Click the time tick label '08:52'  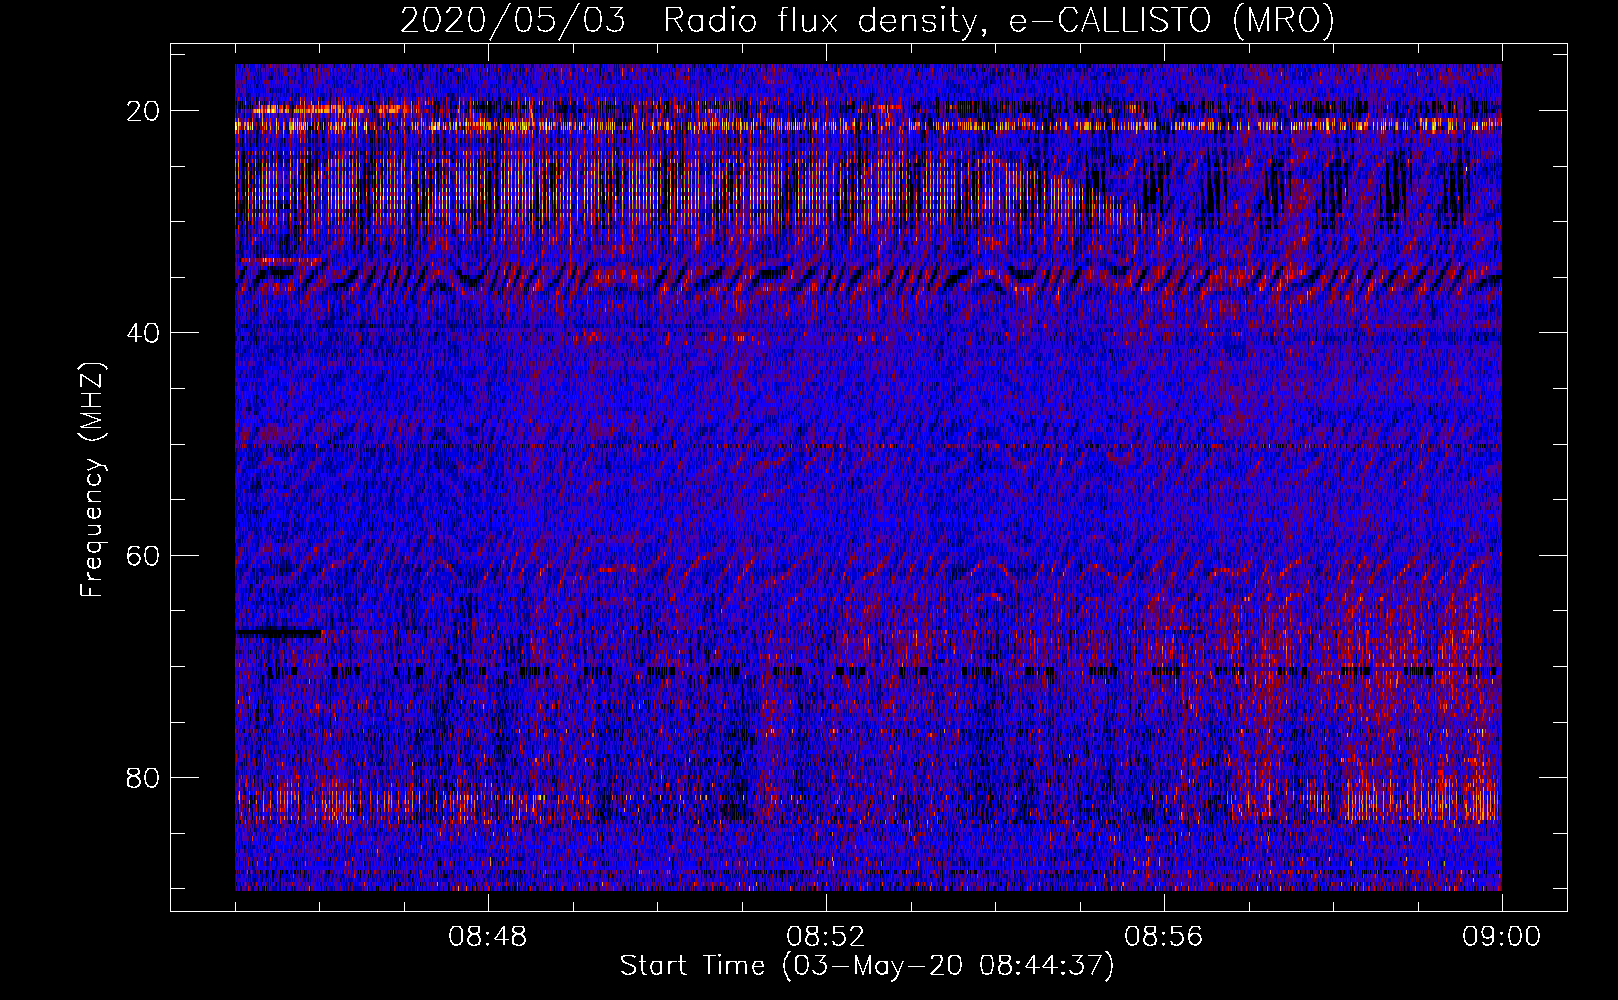tap(826, 937)
